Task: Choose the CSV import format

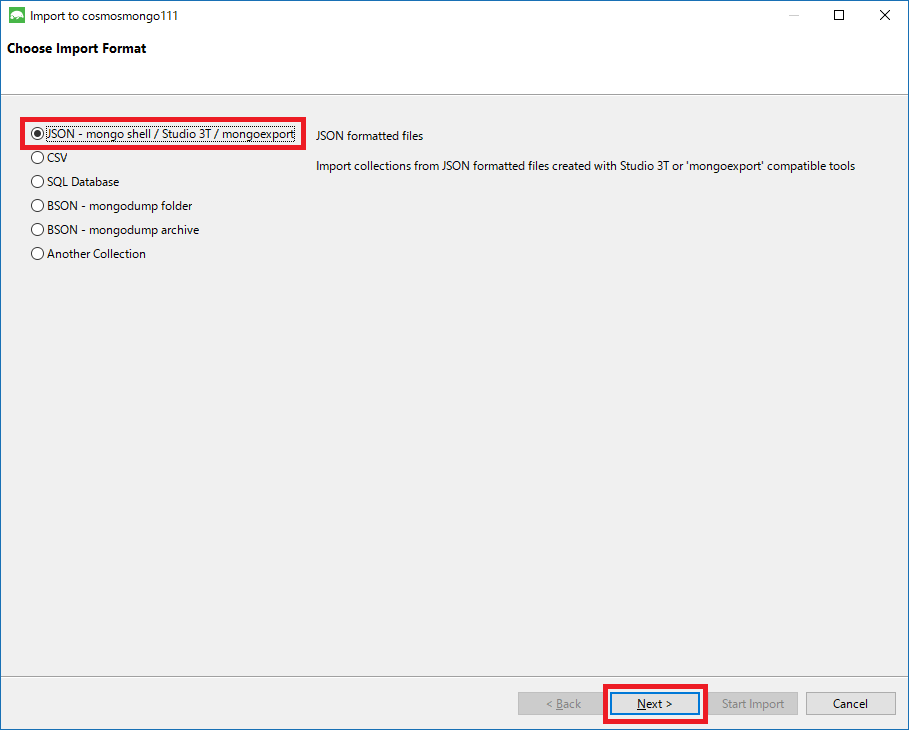Action: (49, 158)
